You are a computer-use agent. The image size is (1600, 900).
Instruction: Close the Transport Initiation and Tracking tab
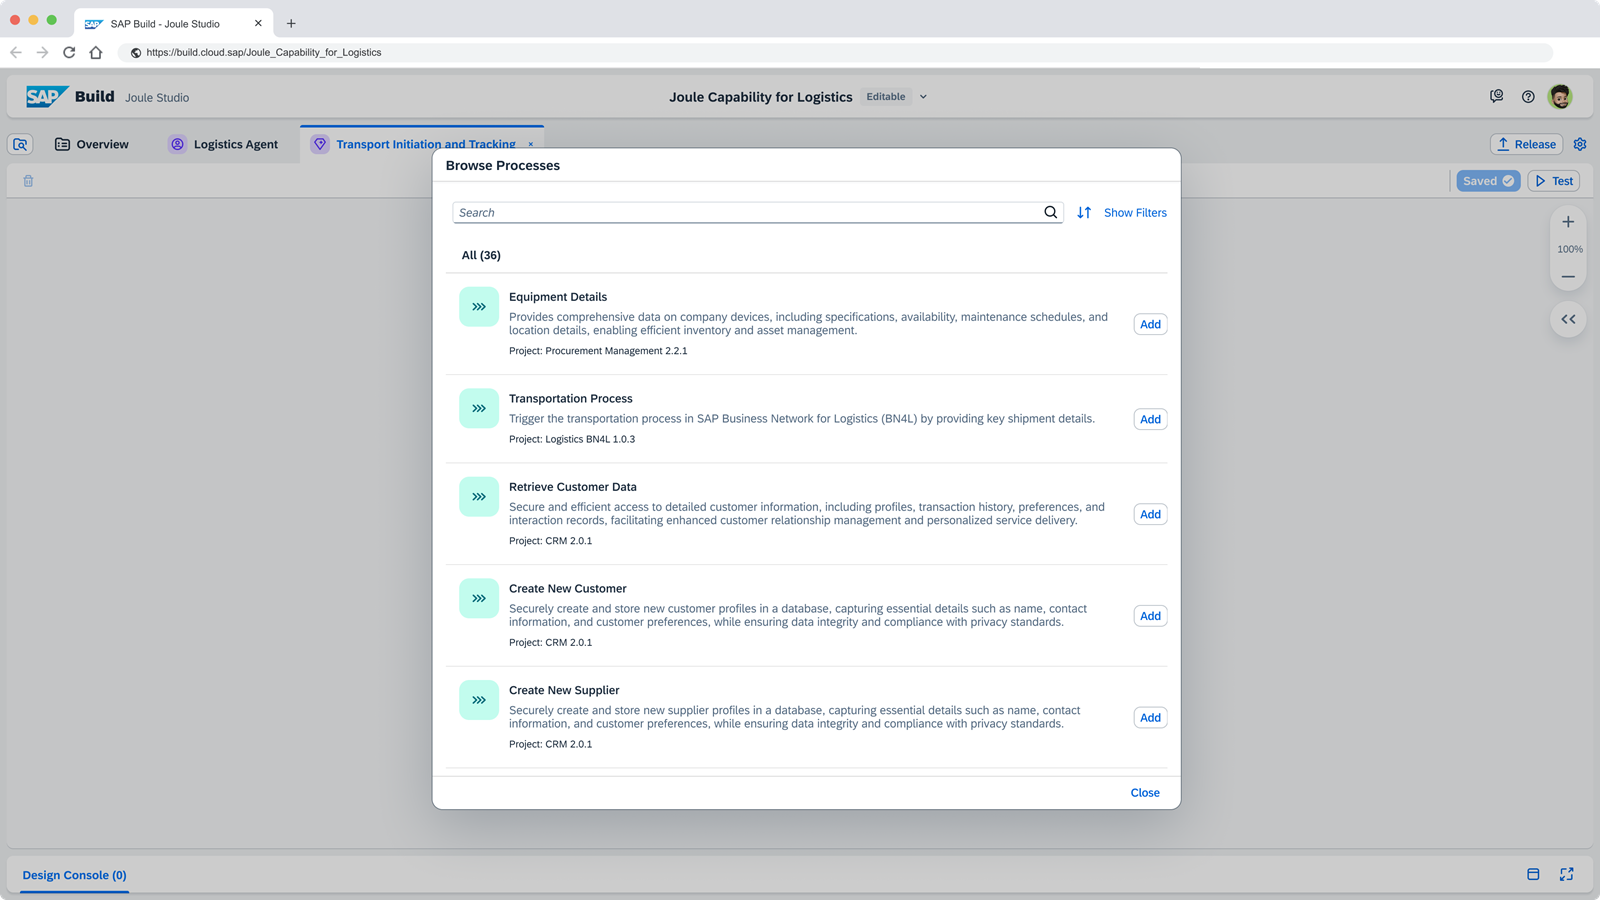(x=531, y=144)
